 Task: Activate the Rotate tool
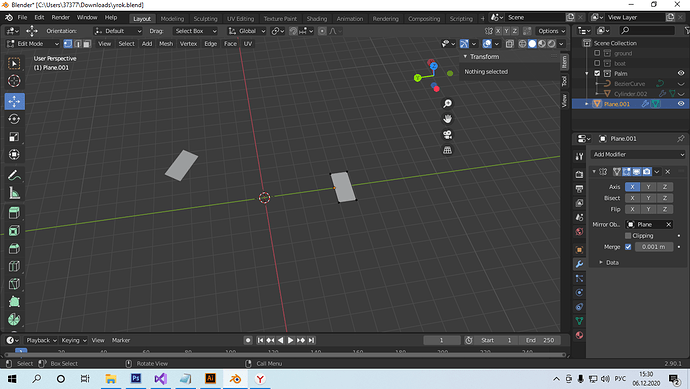pos(14,119)
